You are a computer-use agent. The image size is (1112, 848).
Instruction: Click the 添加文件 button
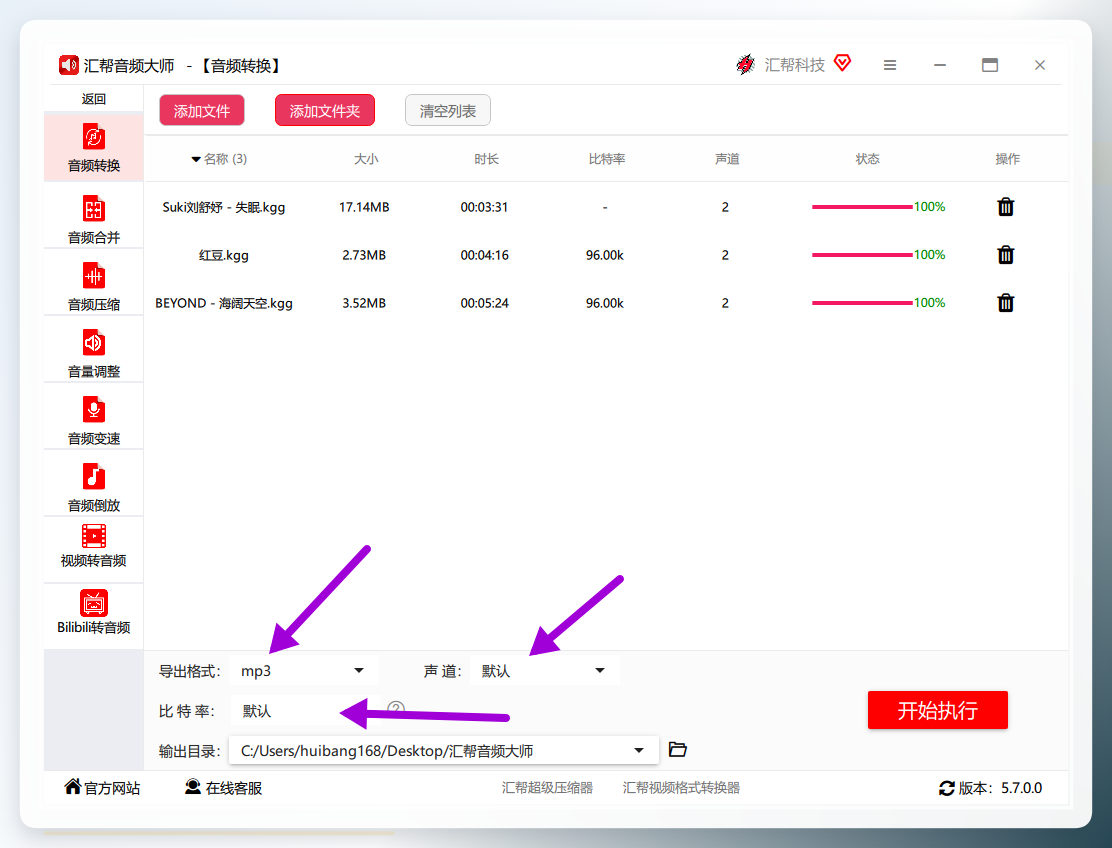point(202,111)
